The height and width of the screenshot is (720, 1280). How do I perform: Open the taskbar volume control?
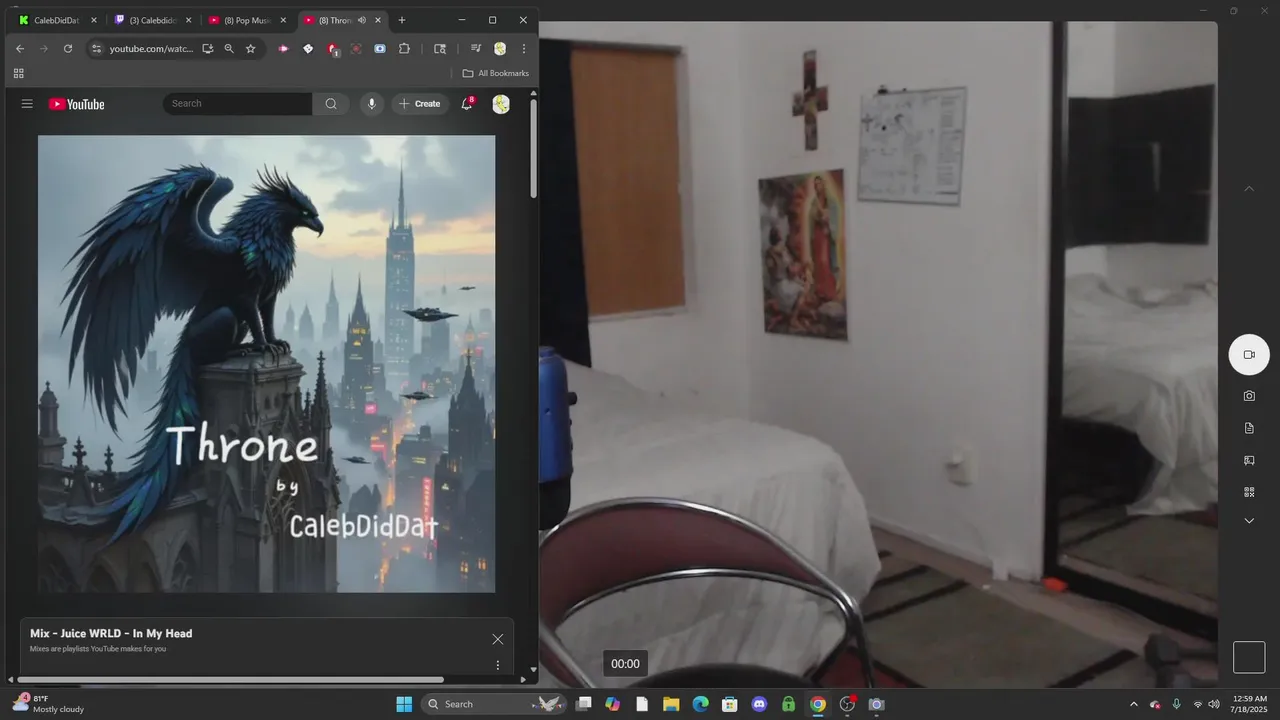pos(1213,704)
